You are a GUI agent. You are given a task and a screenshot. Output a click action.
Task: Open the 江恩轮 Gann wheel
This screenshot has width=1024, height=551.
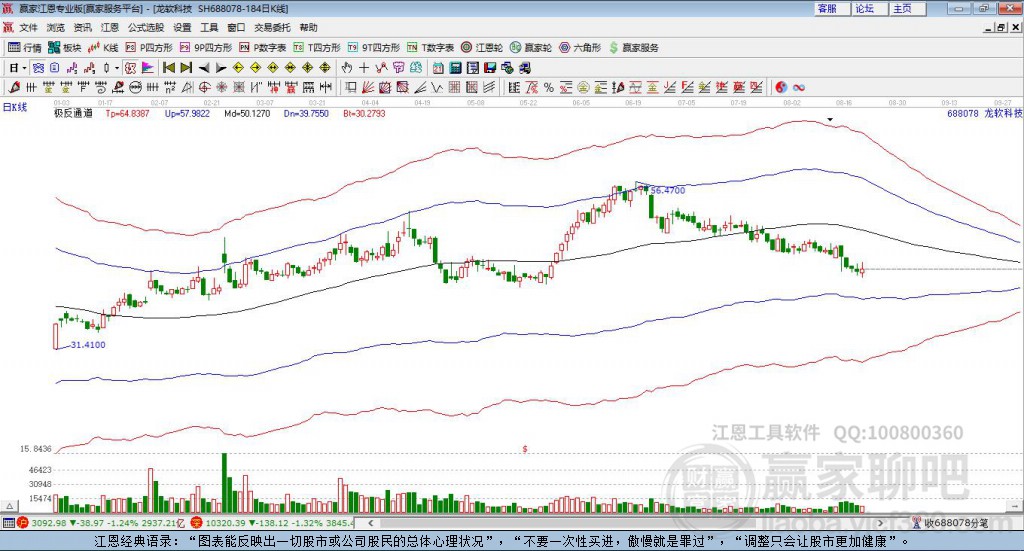(482, 48)
